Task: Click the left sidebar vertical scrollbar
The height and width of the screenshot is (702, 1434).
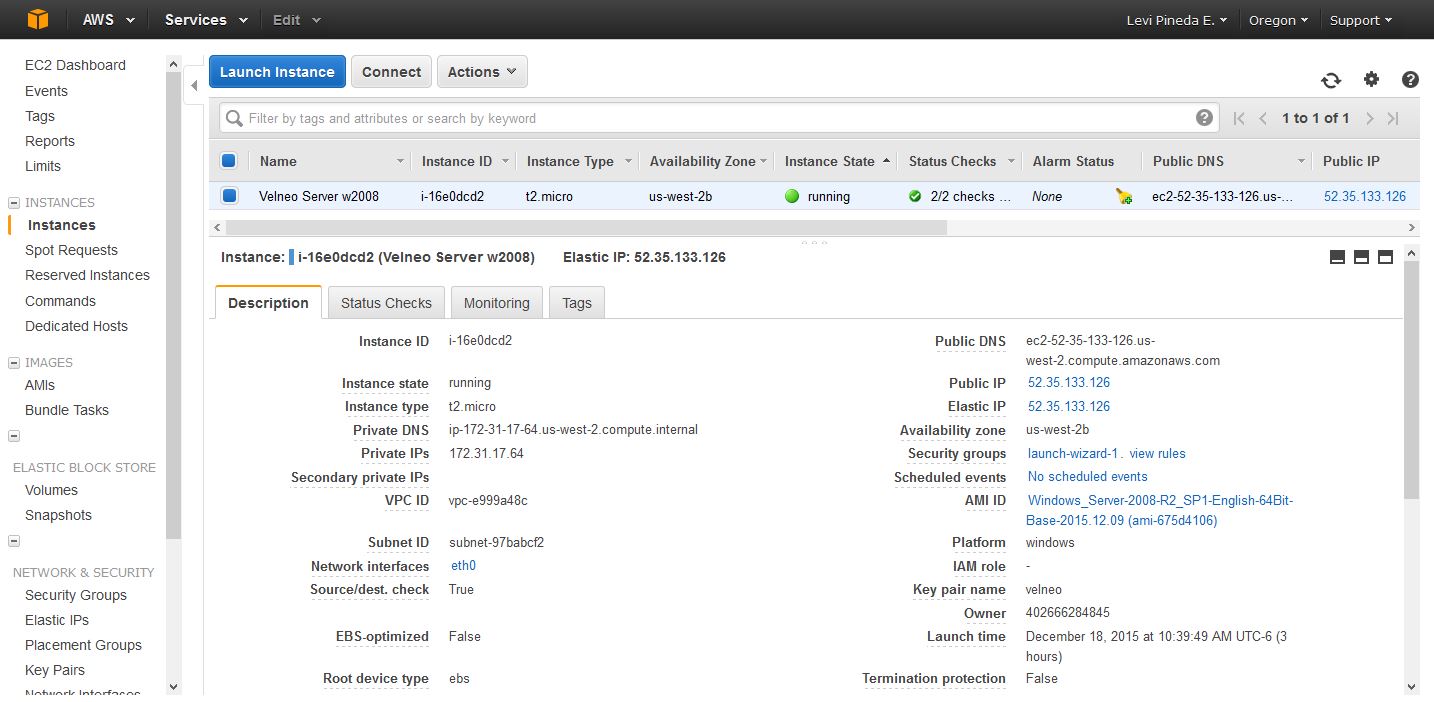Action: tap(173, 305)
